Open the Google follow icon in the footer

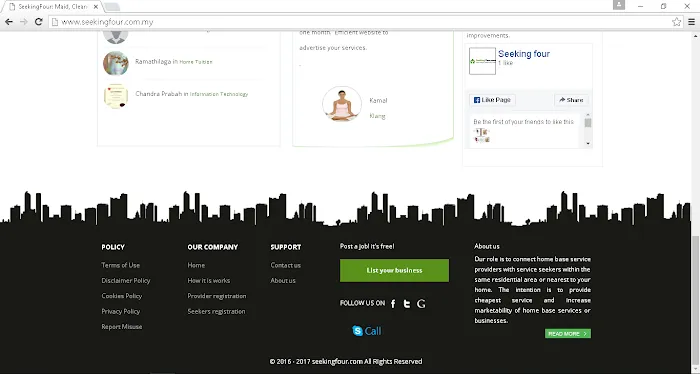pos(421,304)
